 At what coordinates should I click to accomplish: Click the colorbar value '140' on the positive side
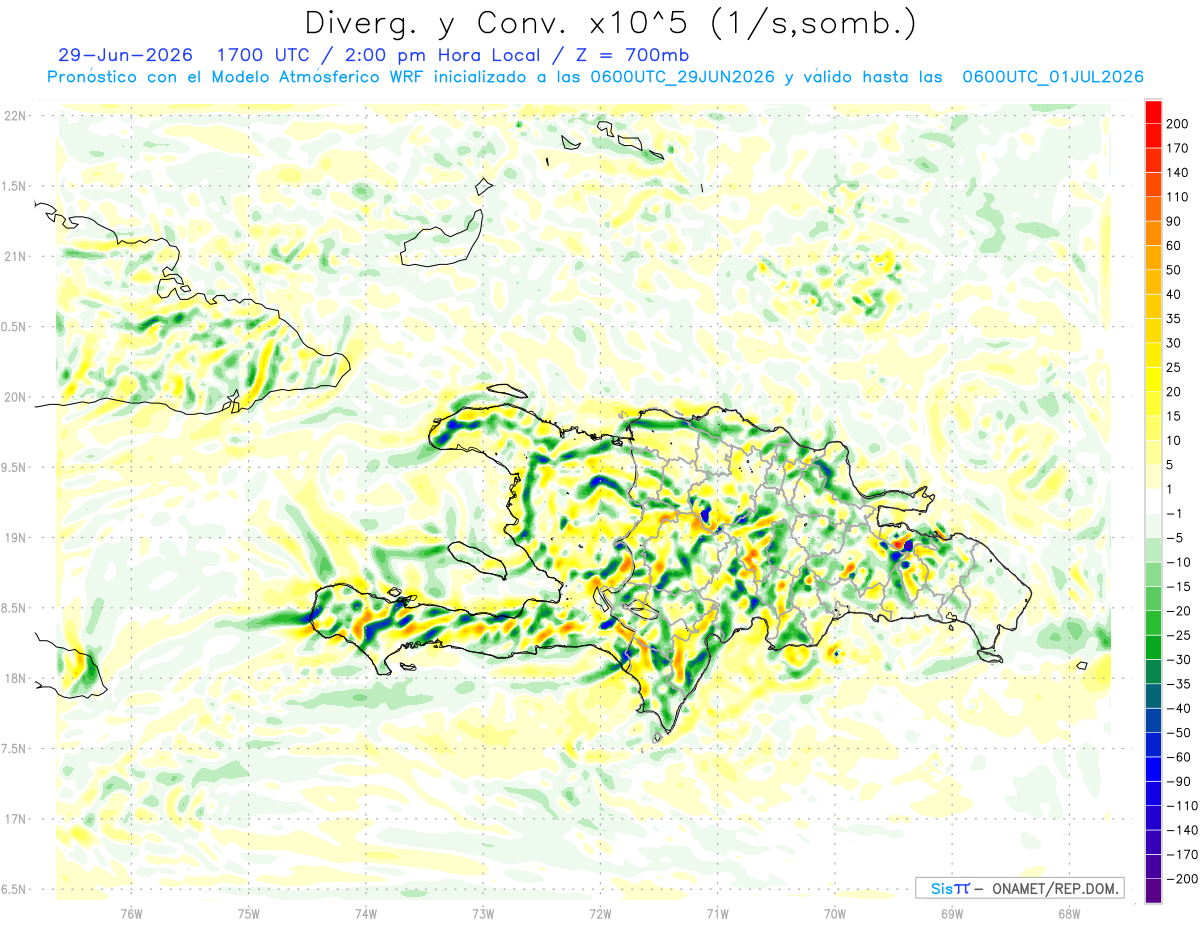[x=1179, y=173]
